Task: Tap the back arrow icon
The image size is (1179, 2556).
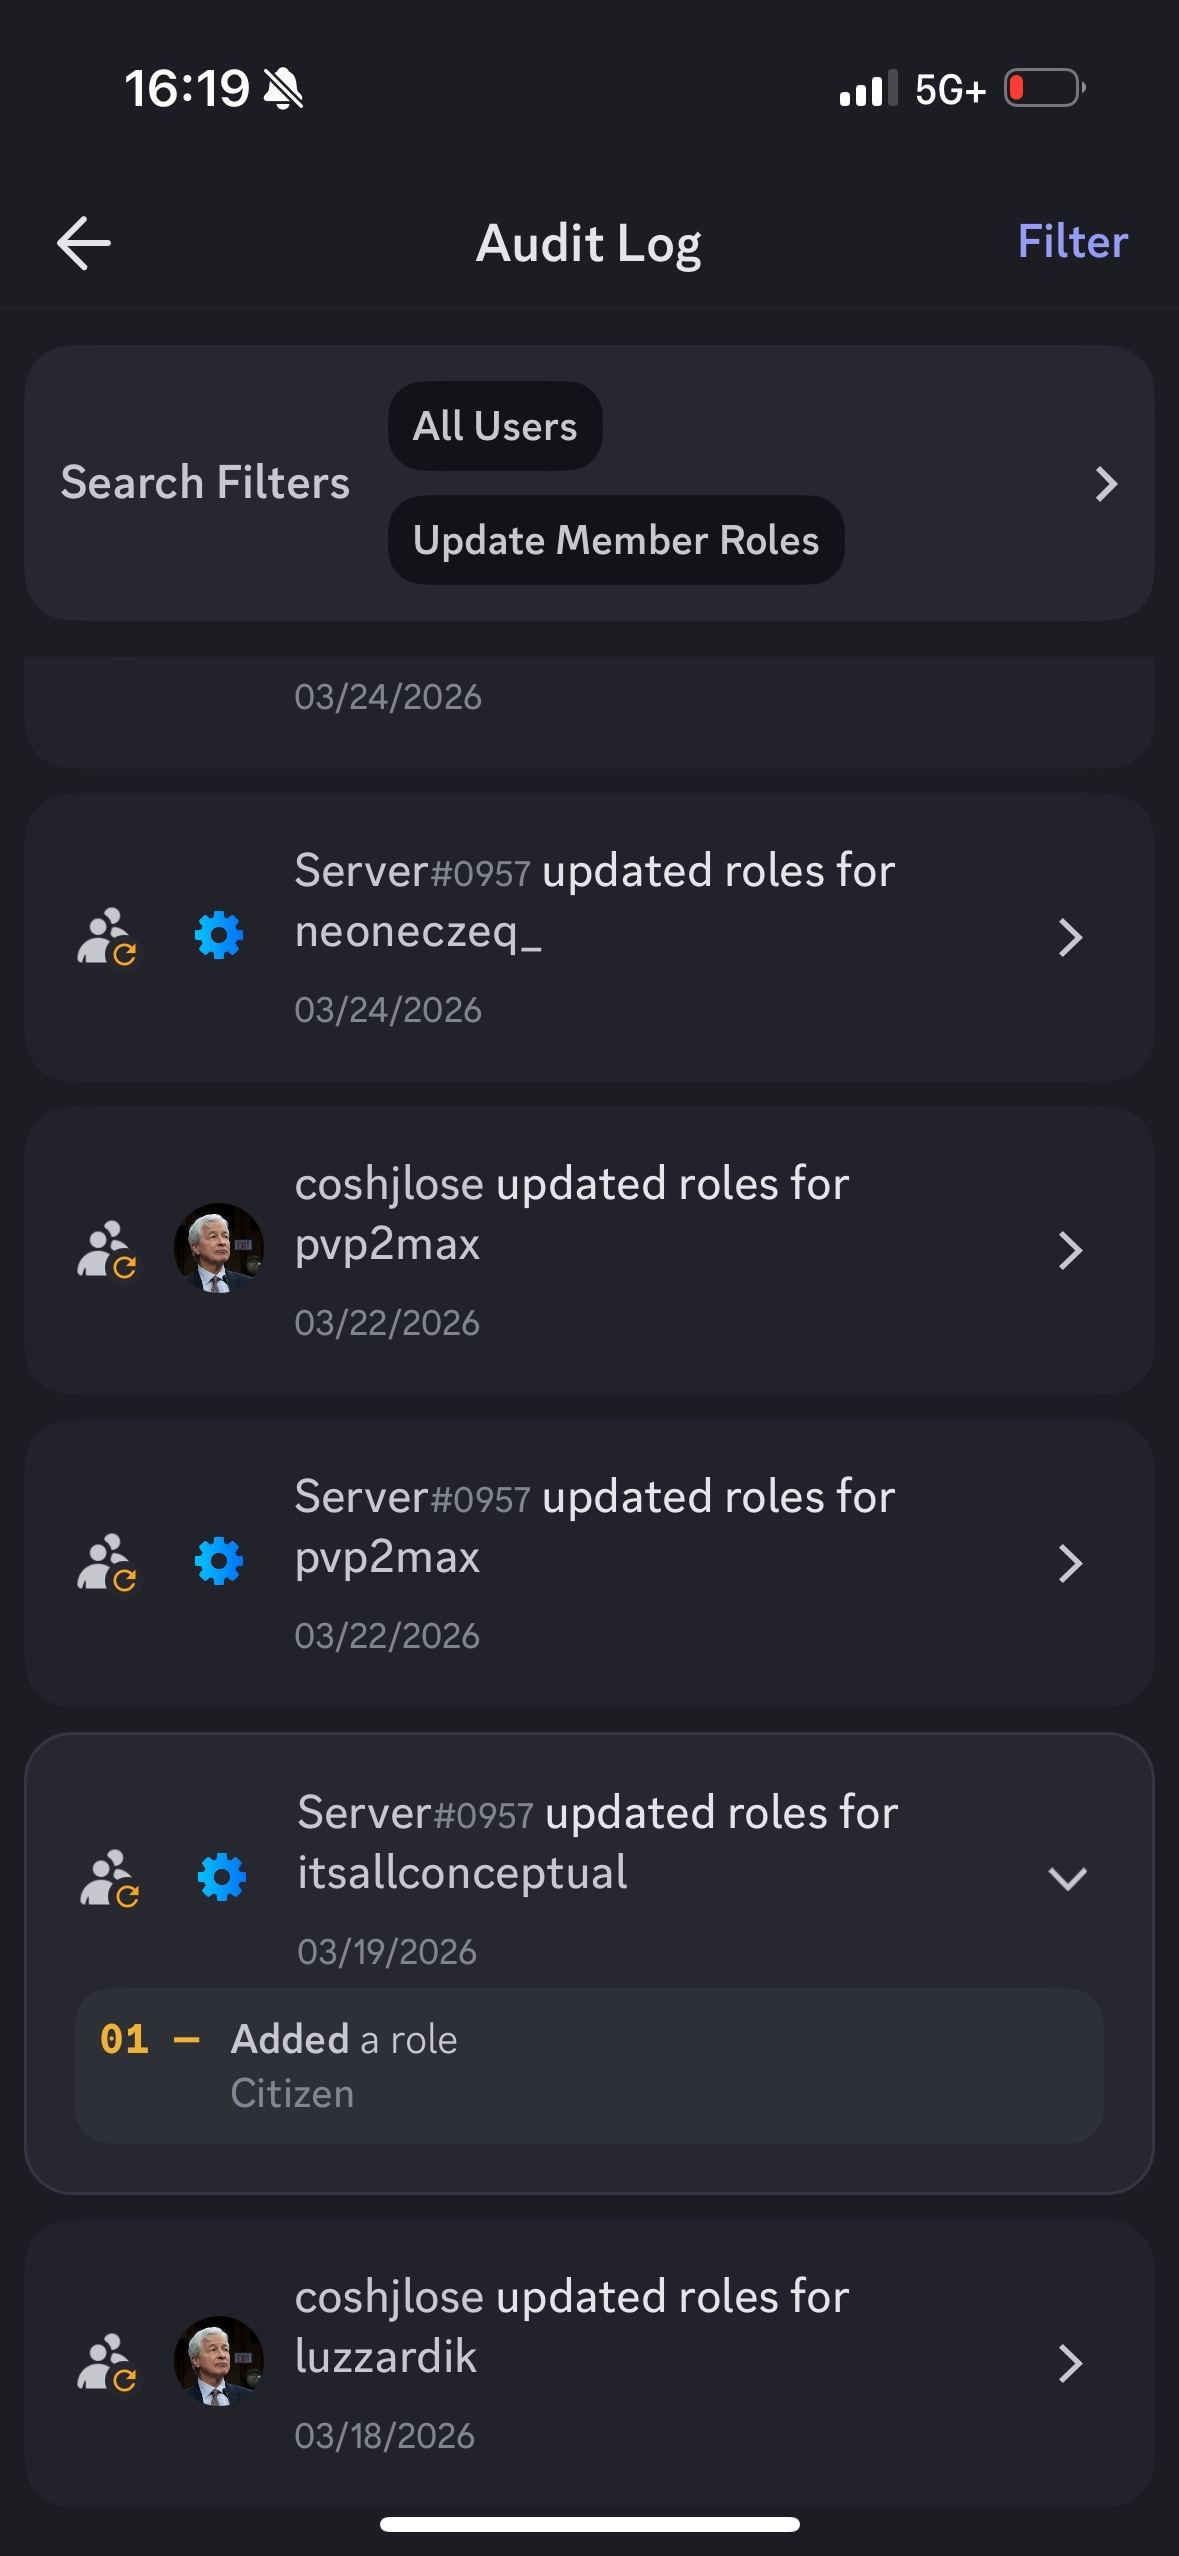Action: point(84,243)
